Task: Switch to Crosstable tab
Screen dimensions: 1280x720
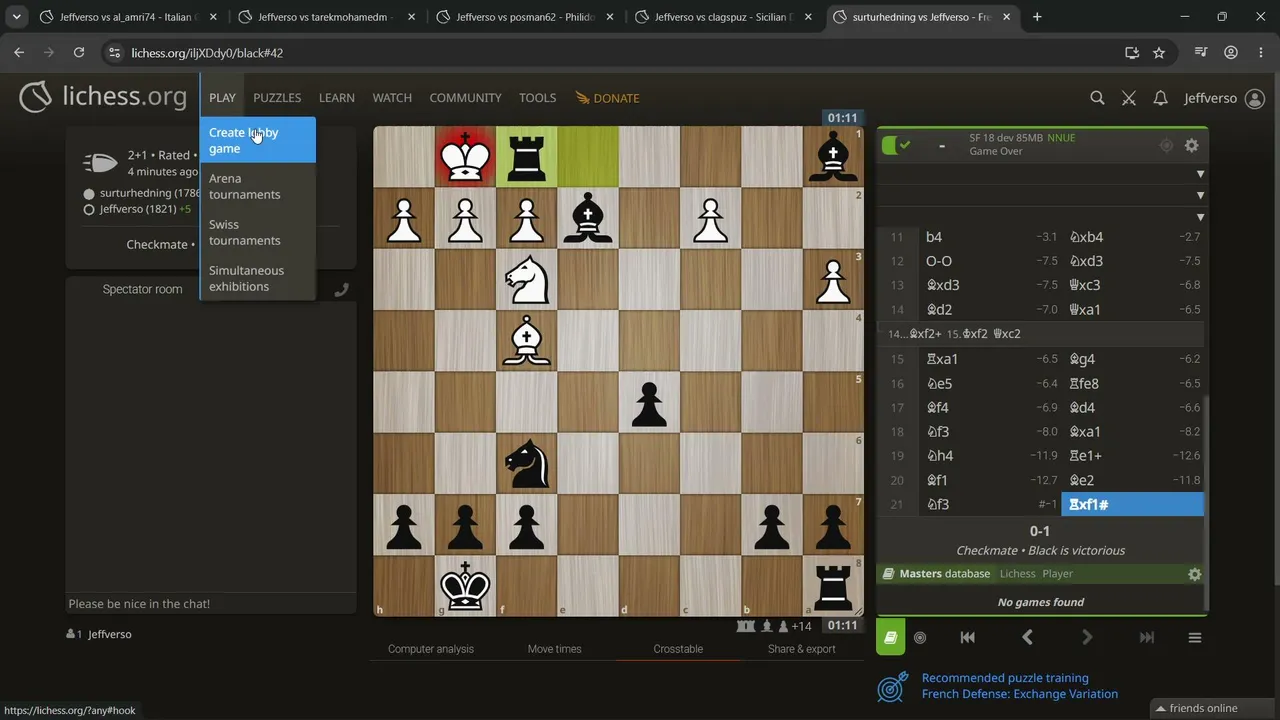Action: click(678, 649)
